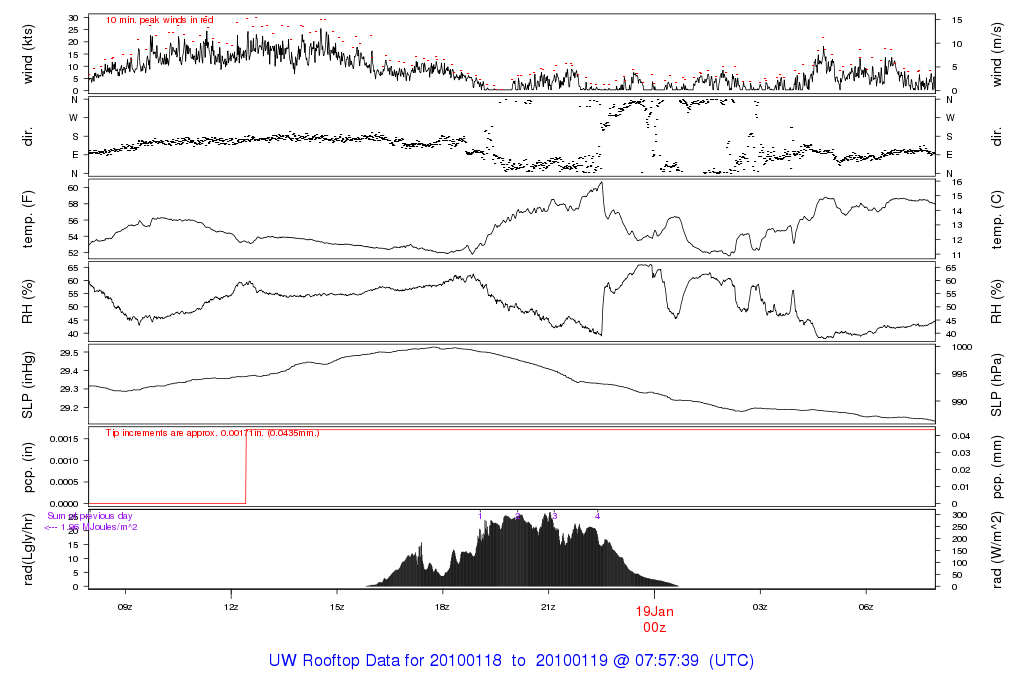Click the 'pcp. (in)' axis label
1024x700 pixels.
[27, 467]
